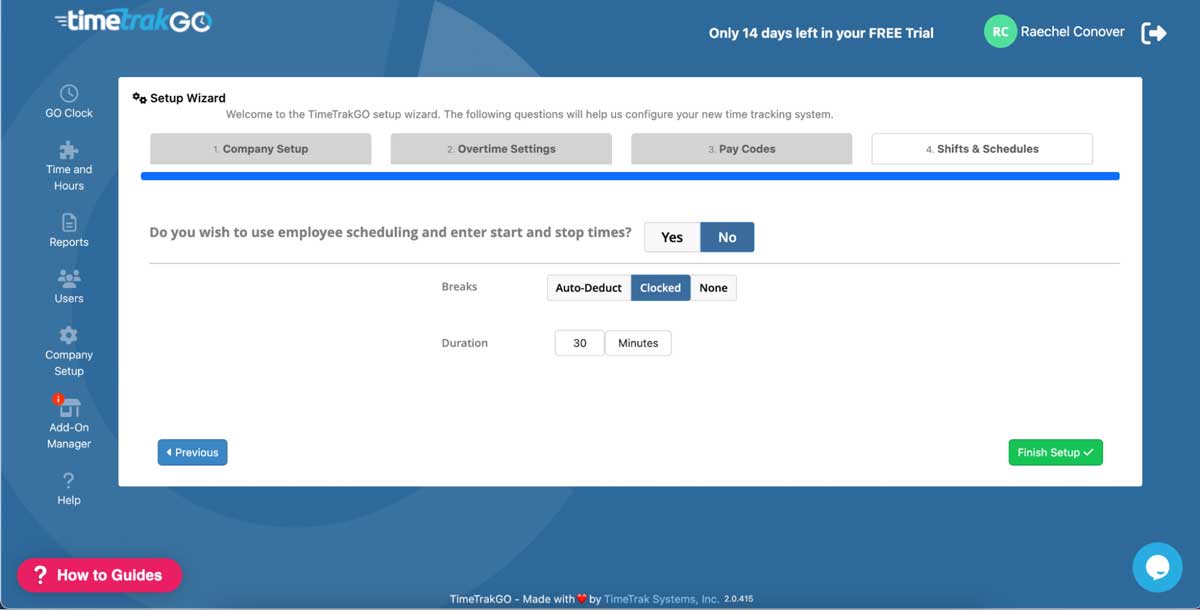Choose None for breaks
1200x610 pixels.
(713, 288)
